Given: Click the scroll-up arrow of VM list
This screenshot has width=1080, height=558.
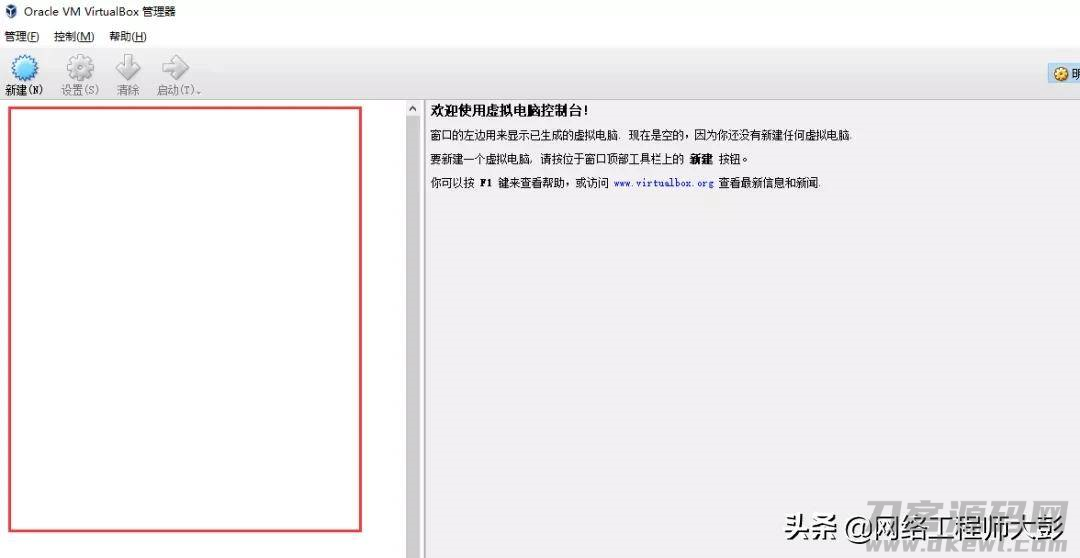Looking at the screenshot, I should click(413, 109).
